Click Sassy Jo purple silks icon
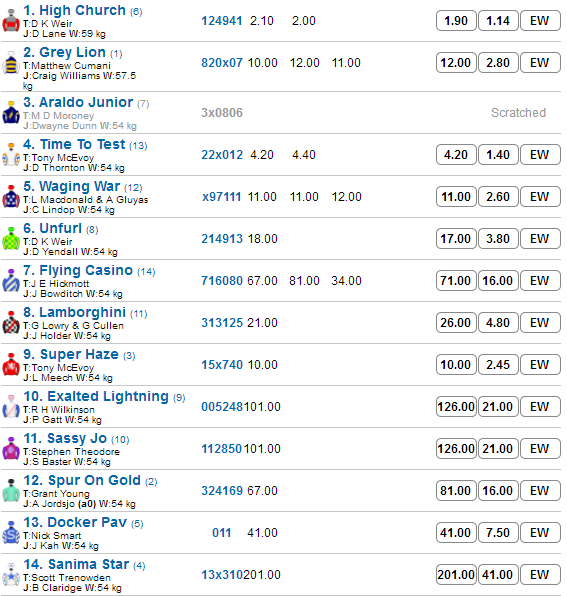 [11, 449]
